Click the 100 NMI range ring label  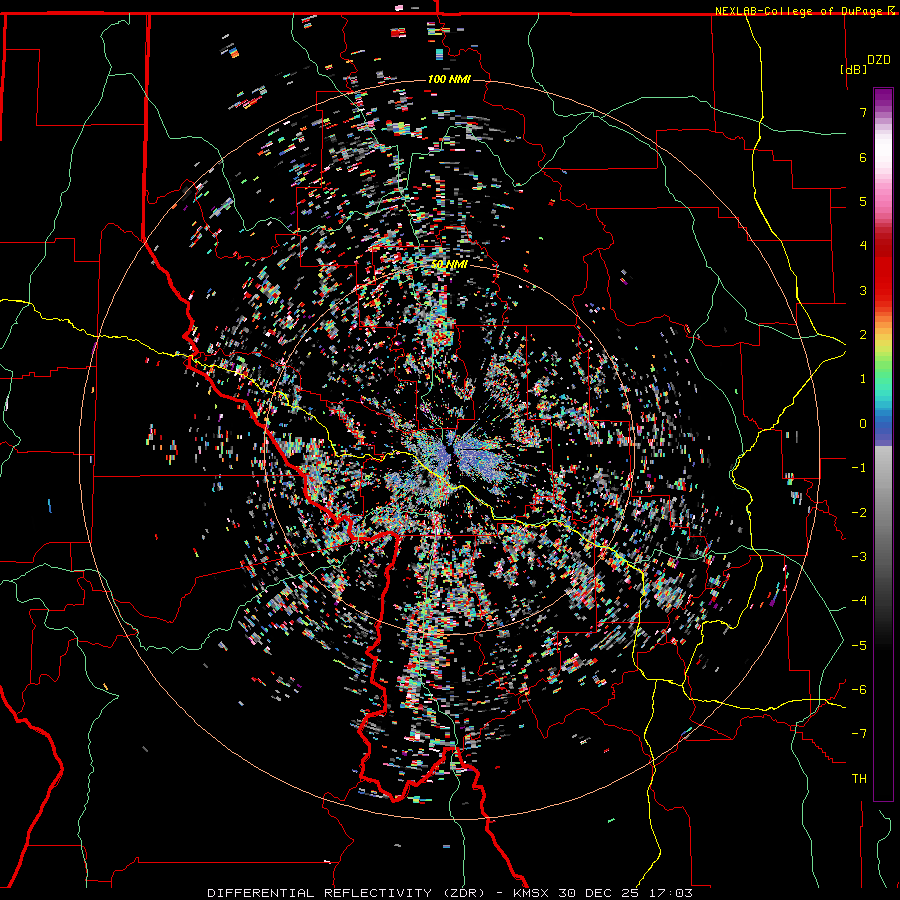point(449,79)
